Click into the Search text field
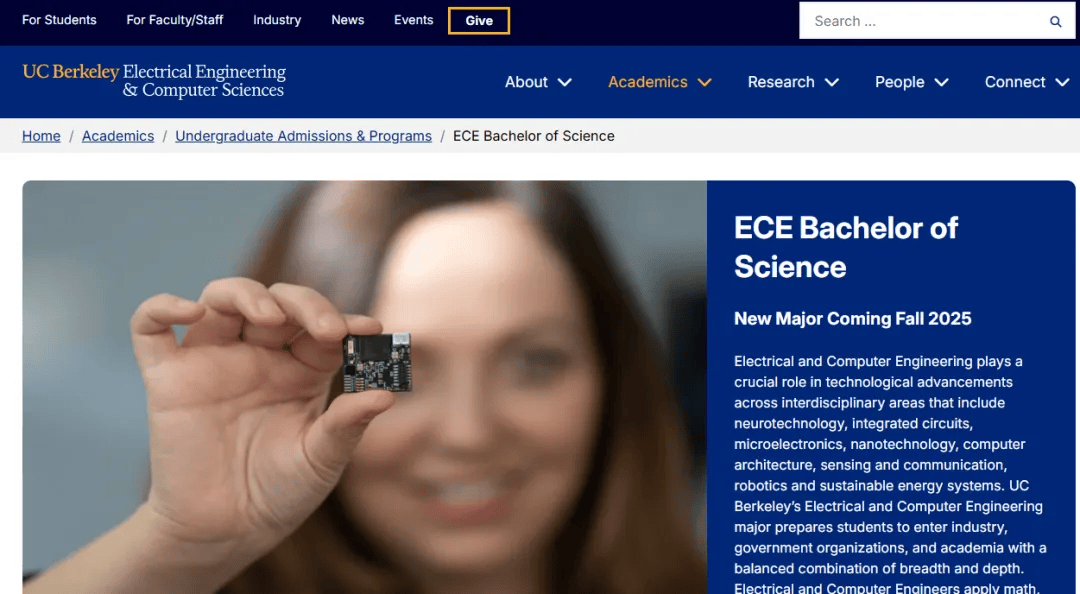Image resolution: width=1080 pixels, height=594 pixels. click(x=923, y=21)
